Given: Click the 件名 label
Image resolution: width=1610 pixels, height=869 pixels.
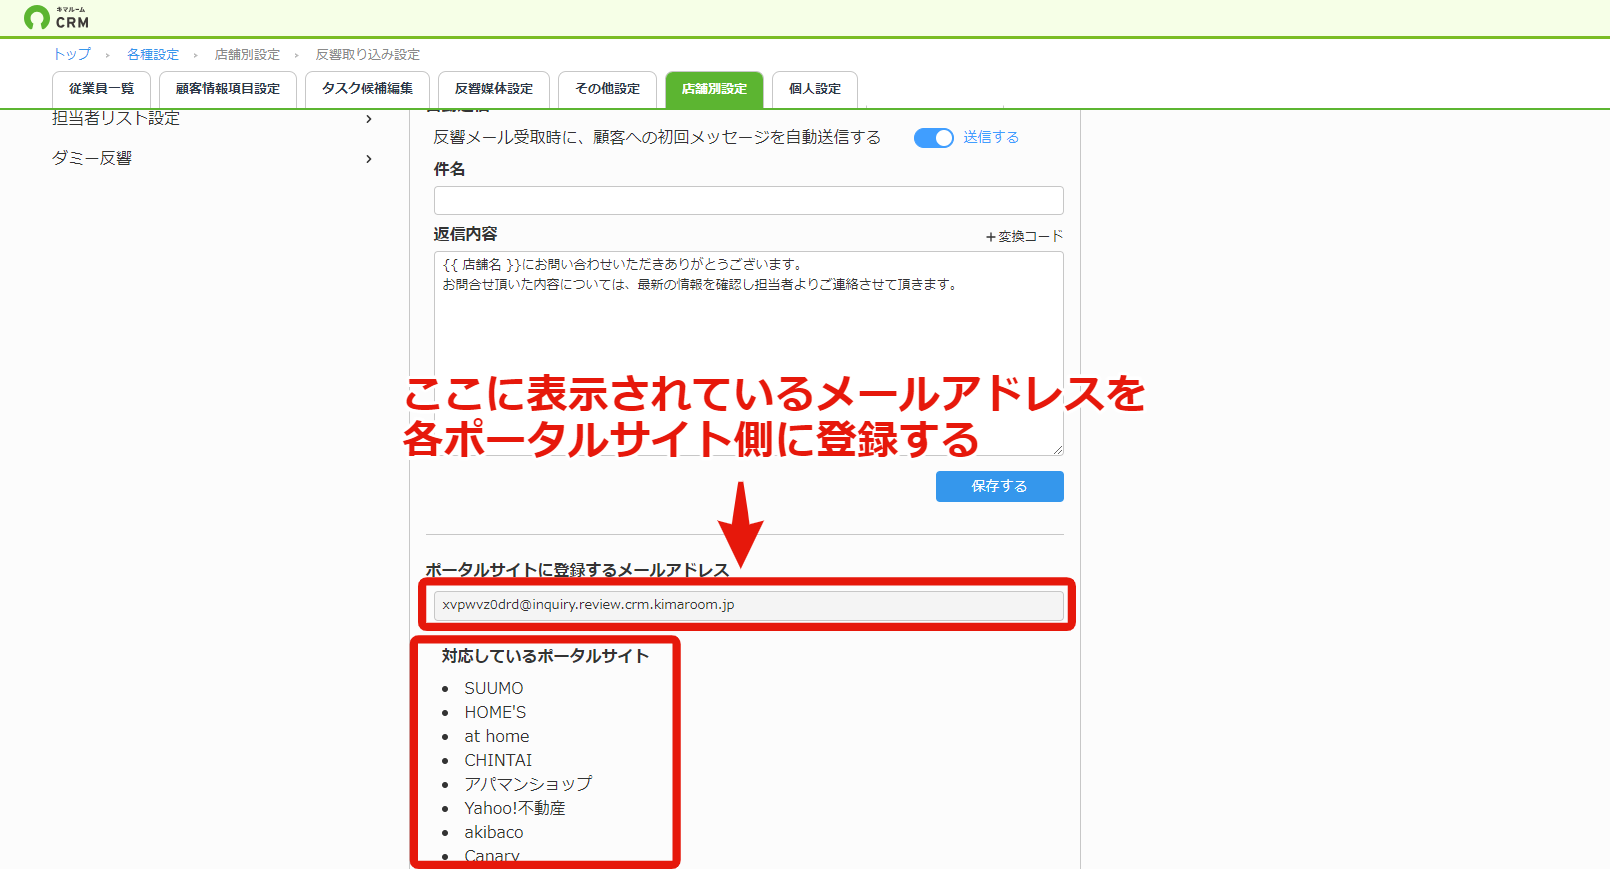Looking at the screenshot, I should coord(449,169).
